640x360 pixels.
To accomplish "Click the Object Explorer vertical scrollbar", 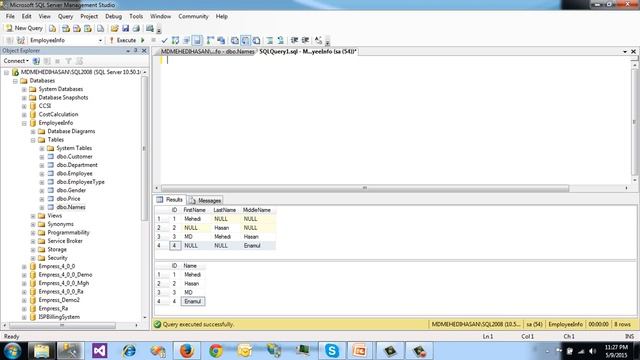I will tap(144, 149).
